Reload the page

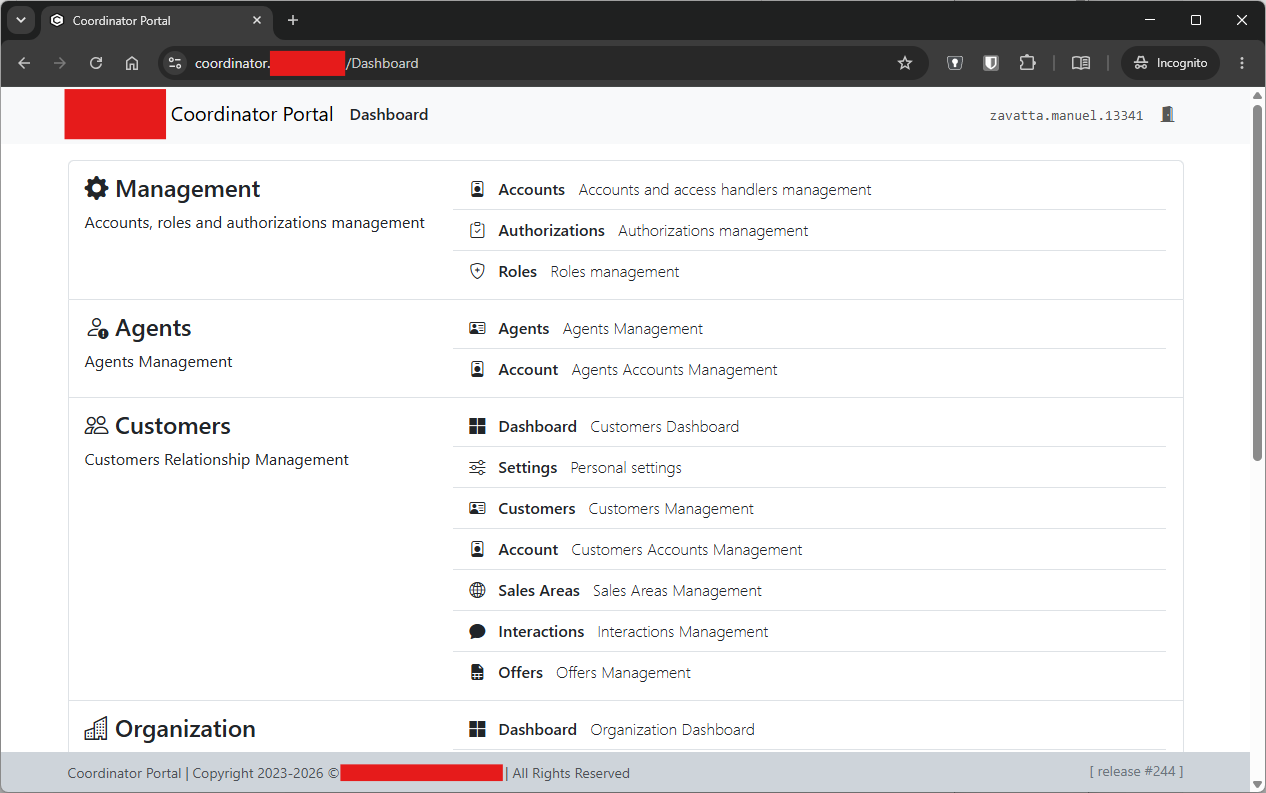point(96,63)
